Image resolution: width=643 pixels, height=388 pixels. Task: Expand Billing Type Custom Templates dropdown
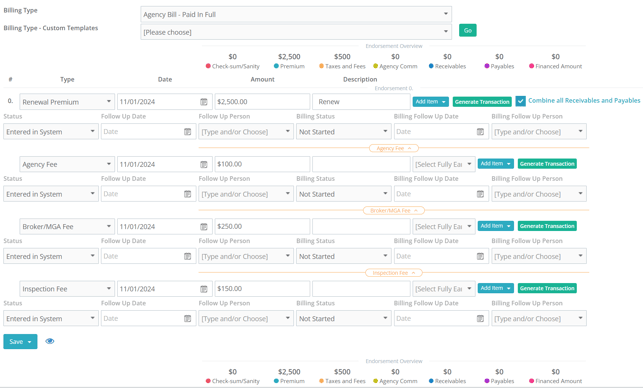tap(296, 32)
